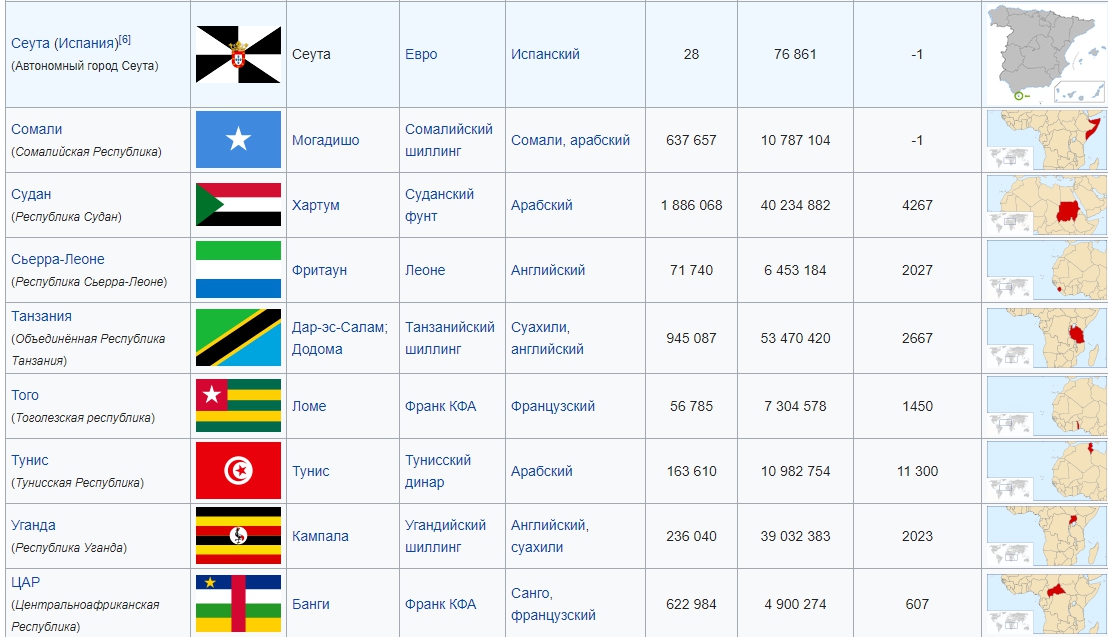The image size is (1108, 637).
Task: Click the Фритаун capital link
Action: pyautogui.click(x=320, y=270)
